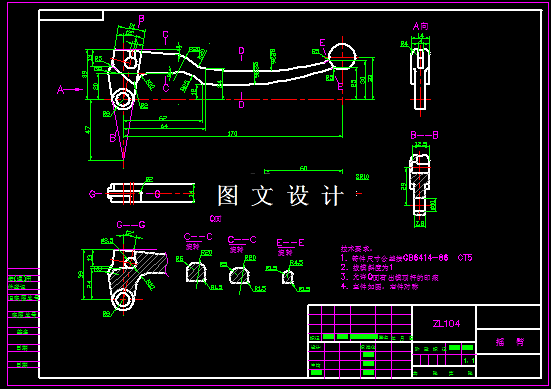Select technical note 4 about symmetric parts
Image resolution: width=551 pixels, height=389 pixels.
(380, 287)
